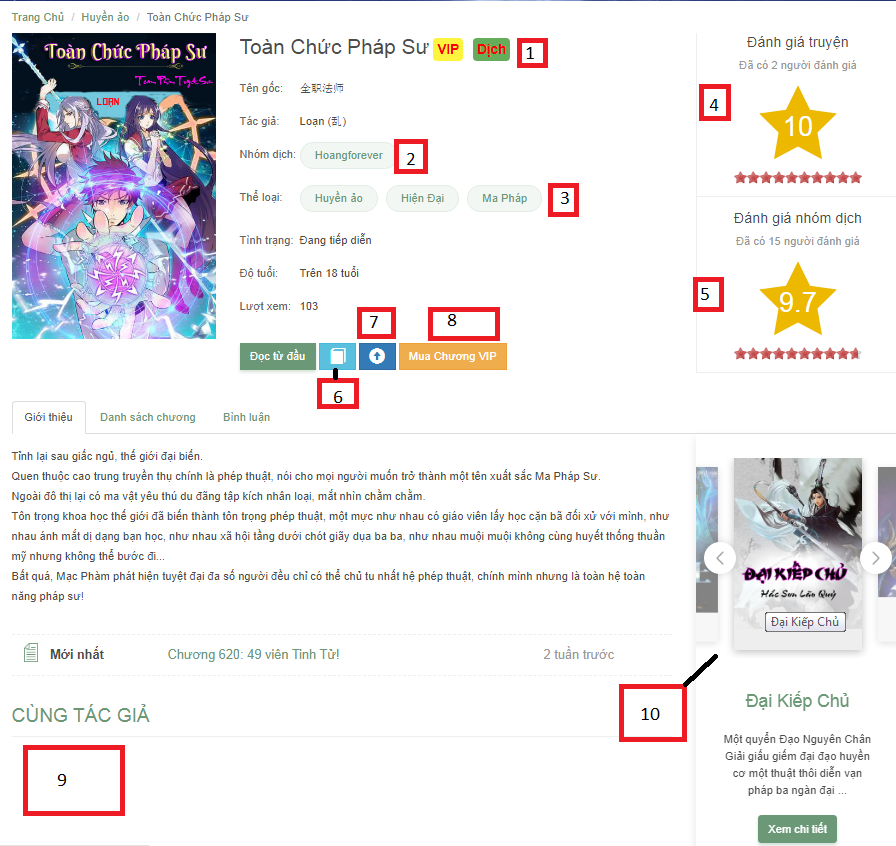Open Hoangforever translator group tag
This screenshot has width=896, height=846.
point(348,155)
